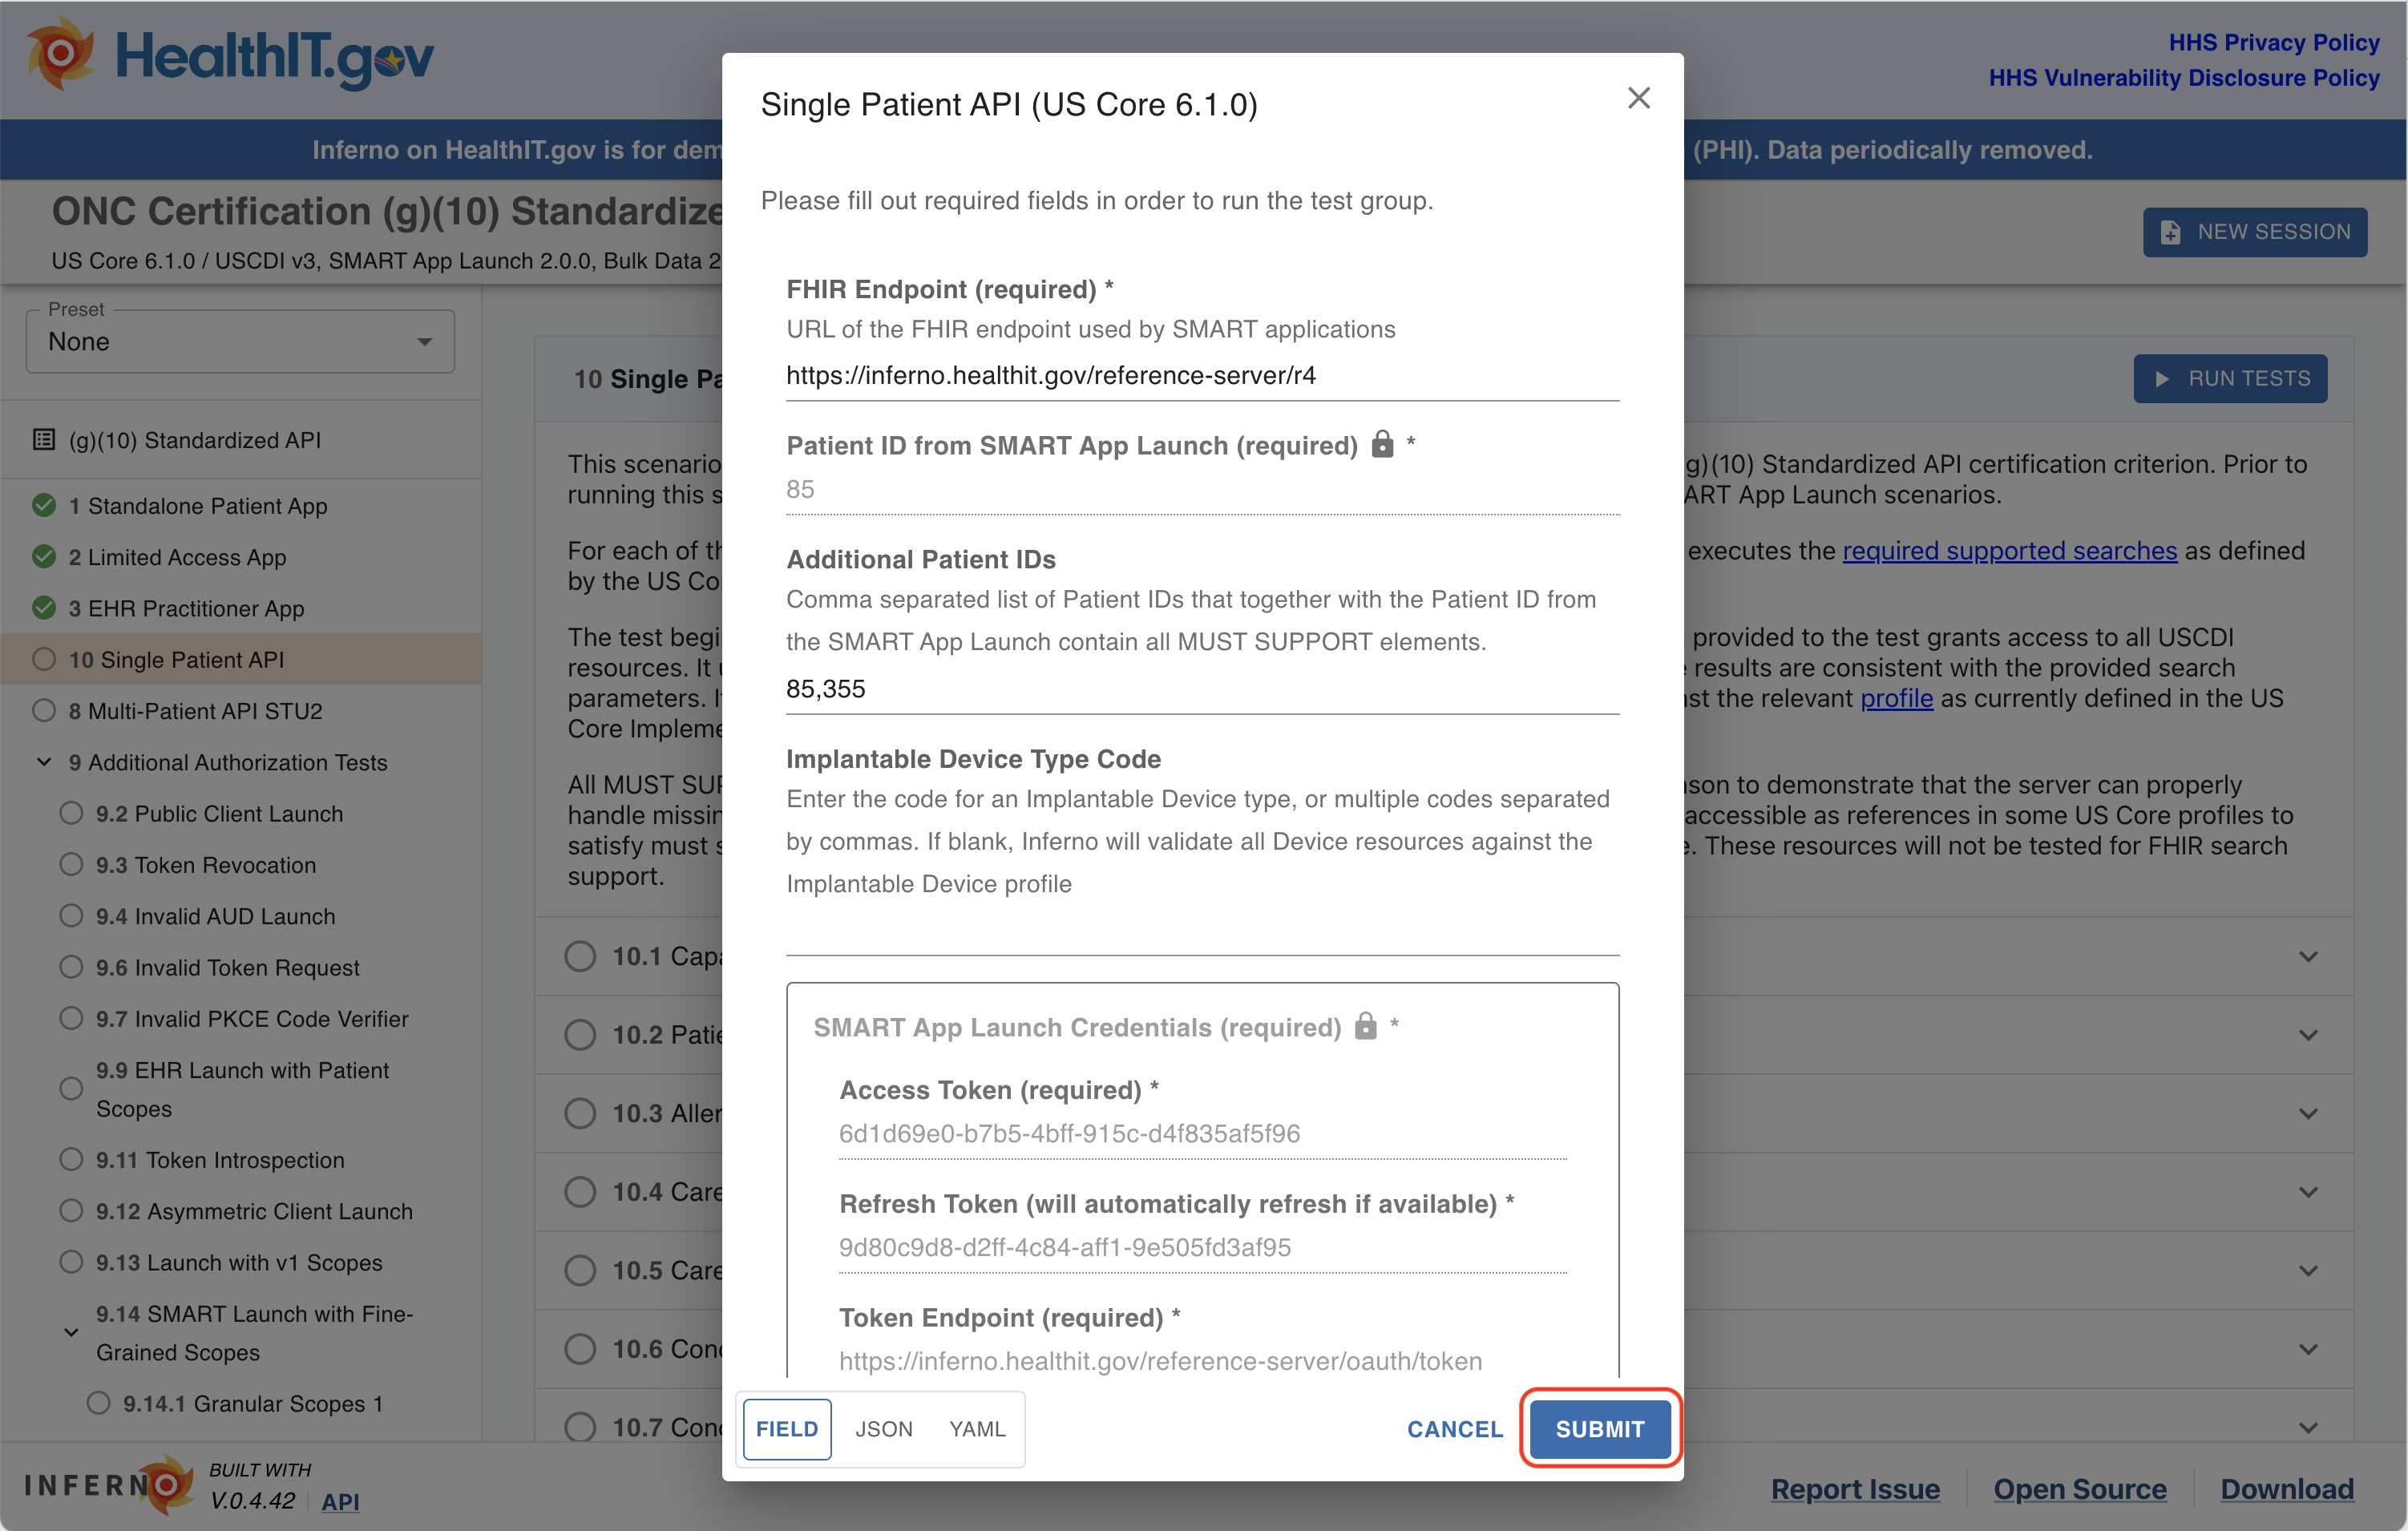The height and width of the screenshot is (1531, 2408).
Task: Click status circle for 9.3 Token Revocation
Action: point(71,864)
